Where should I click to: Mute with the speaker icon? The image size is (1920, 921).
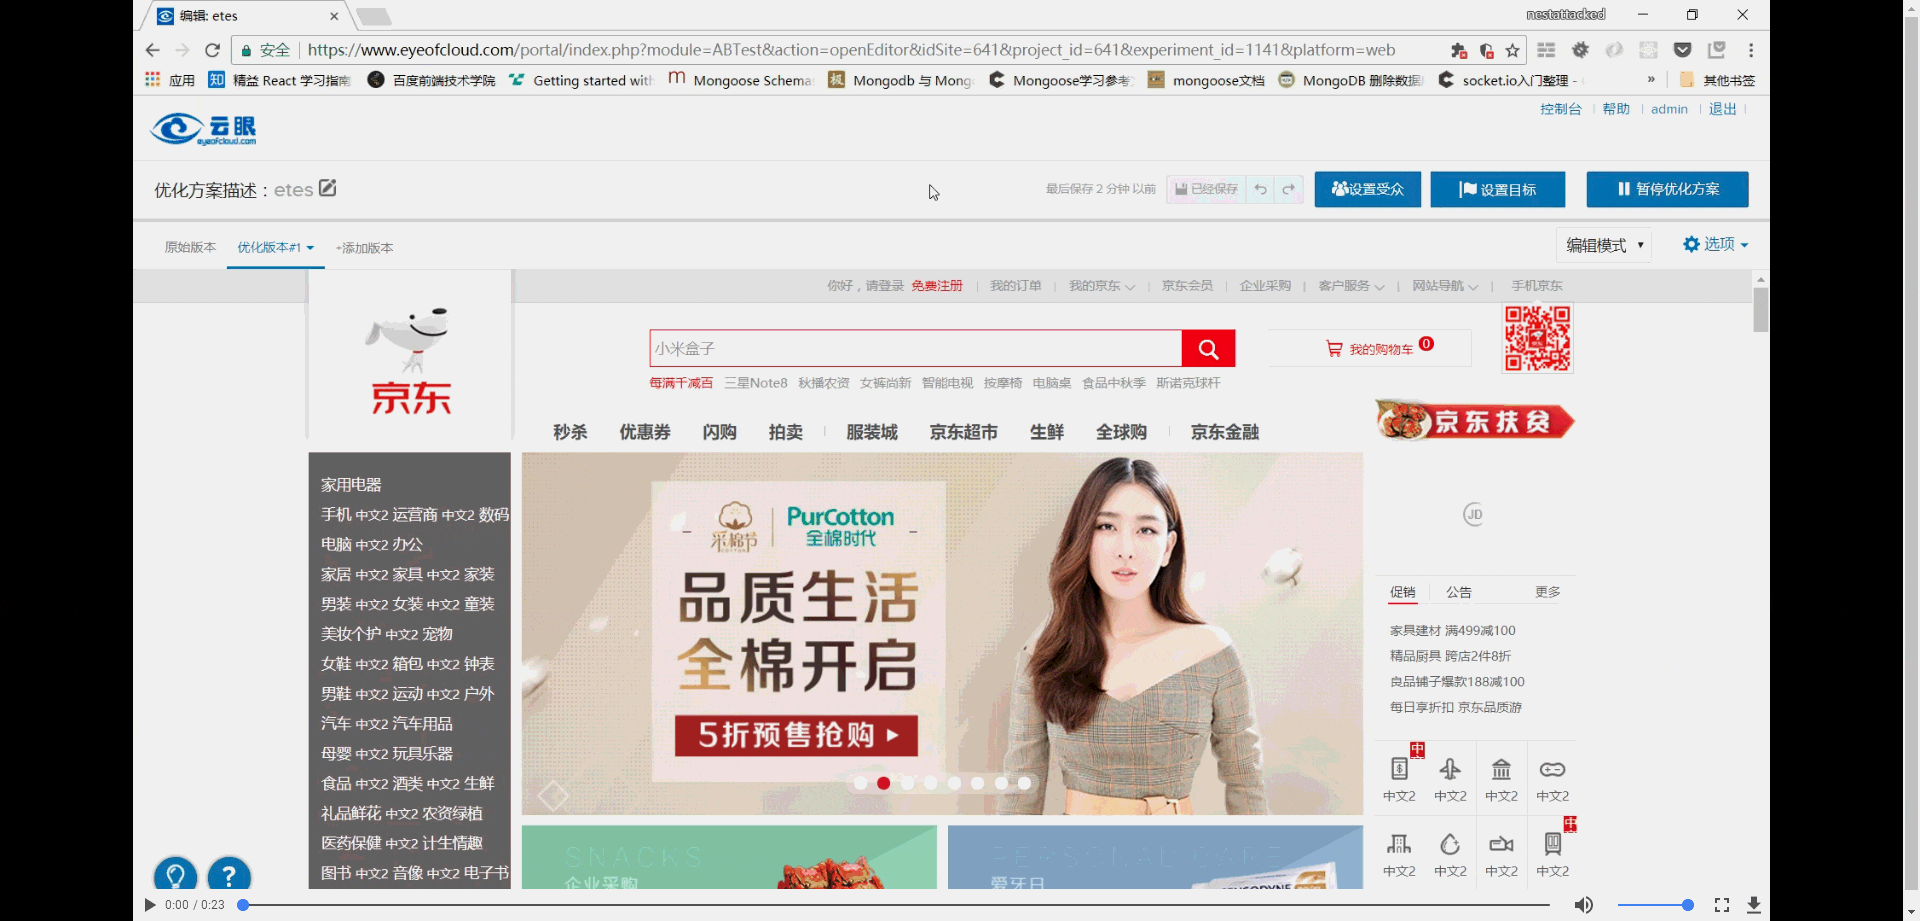pos(1584,905)
